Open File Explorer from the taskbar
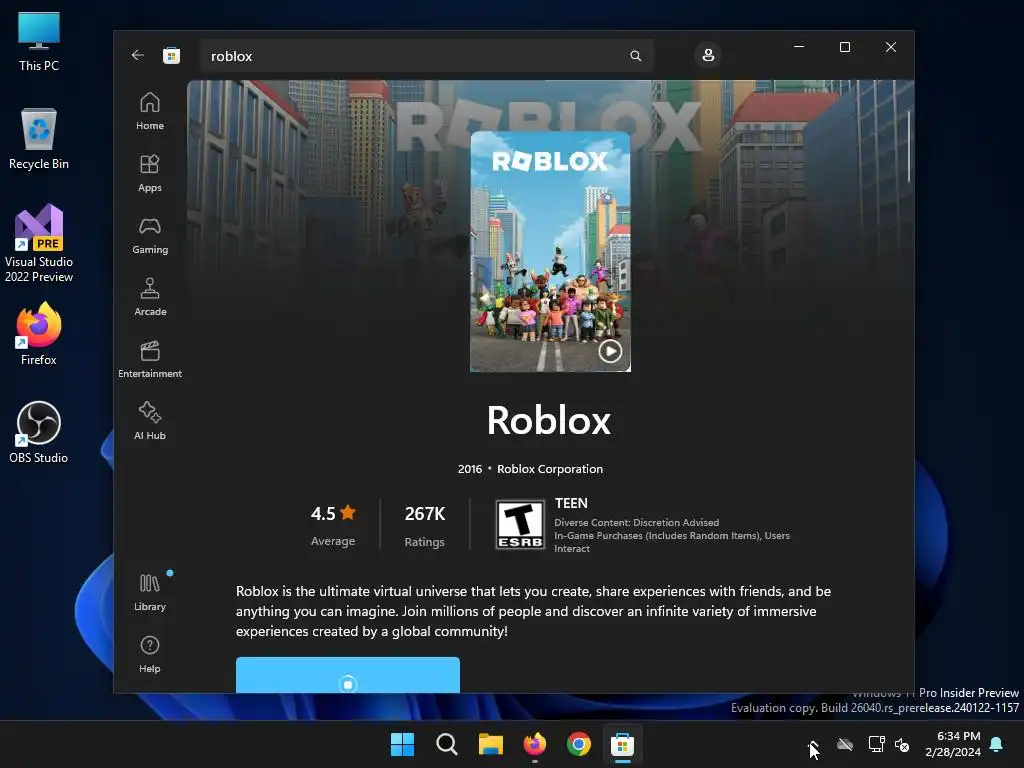This screenshot has width=1024, height=768. point(490,744)
